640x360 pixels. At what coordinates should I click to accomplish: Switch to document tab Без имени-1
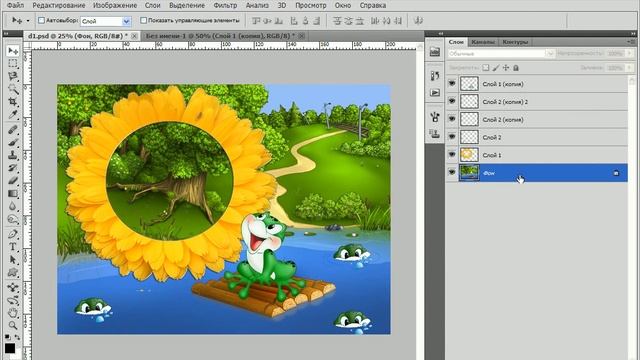(220, 36)
